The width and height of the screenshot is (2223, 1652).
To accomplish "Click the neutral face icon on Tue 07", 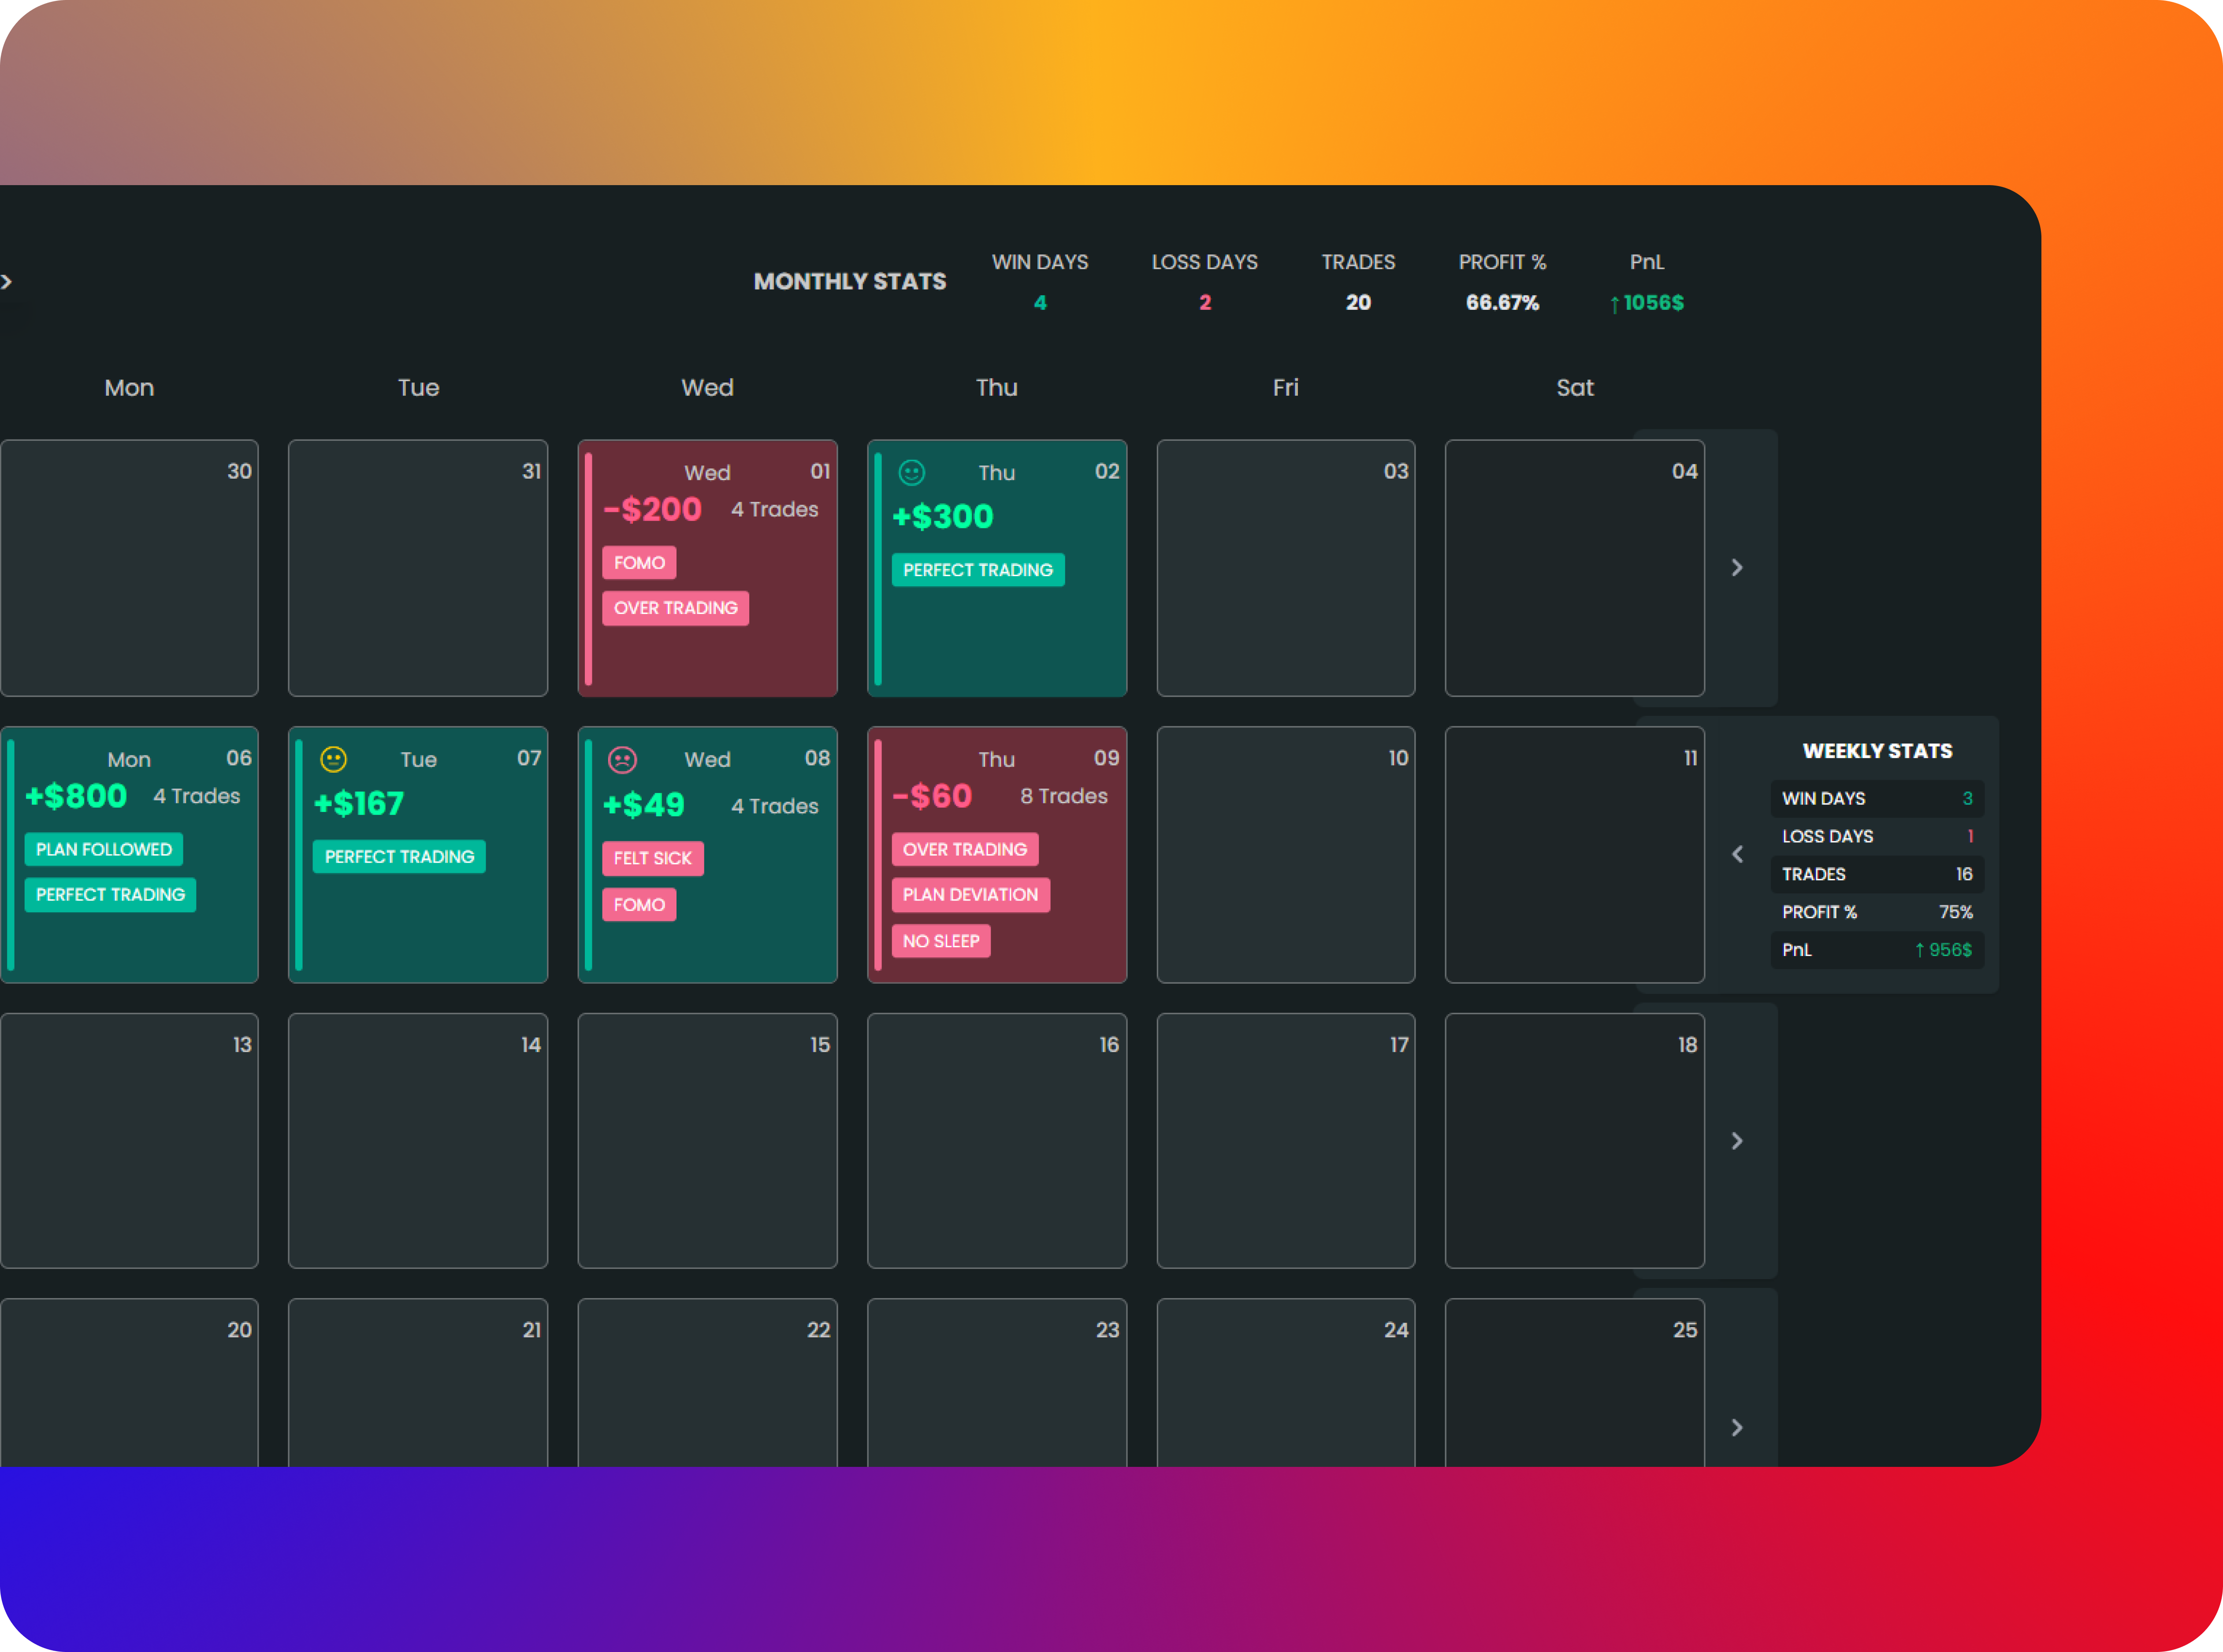I will pos(333,759).
